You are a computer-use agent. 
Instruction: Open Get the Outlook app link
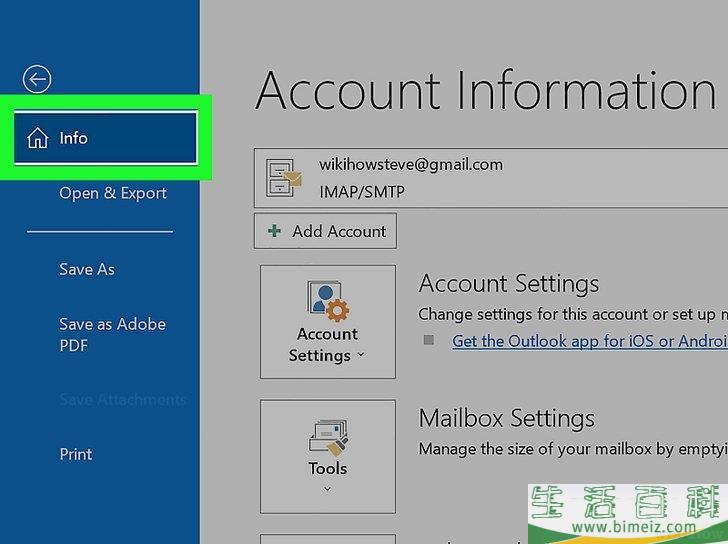(x=590, y=341)
